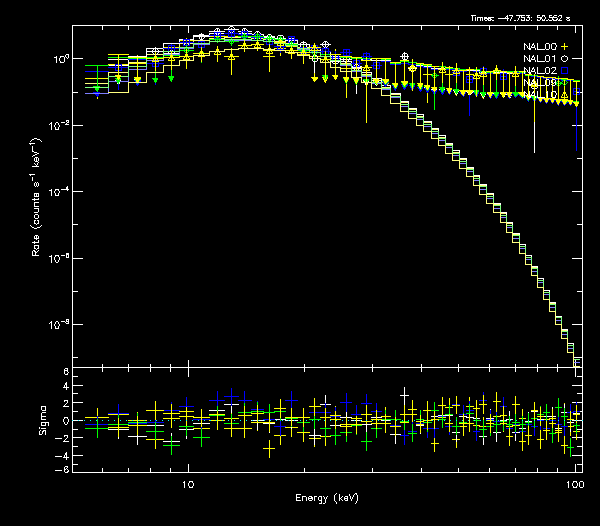This screenshot has height=526, width=600.
Task: Select the NAI_00 legend label
Action: click(539, 46)
